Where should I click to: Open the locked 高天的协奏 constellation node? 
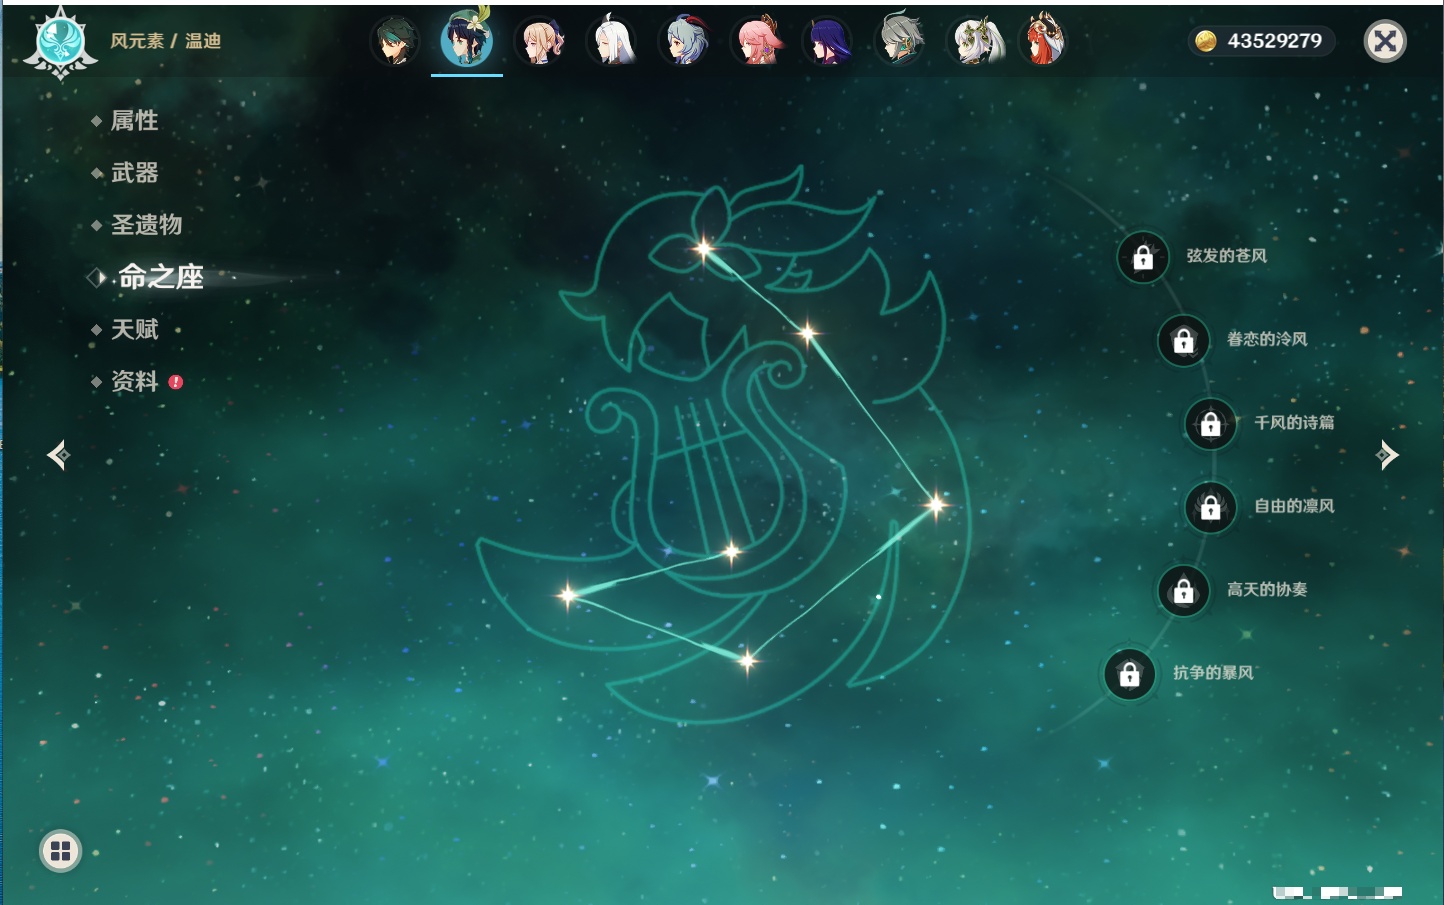coord(1184,591)
